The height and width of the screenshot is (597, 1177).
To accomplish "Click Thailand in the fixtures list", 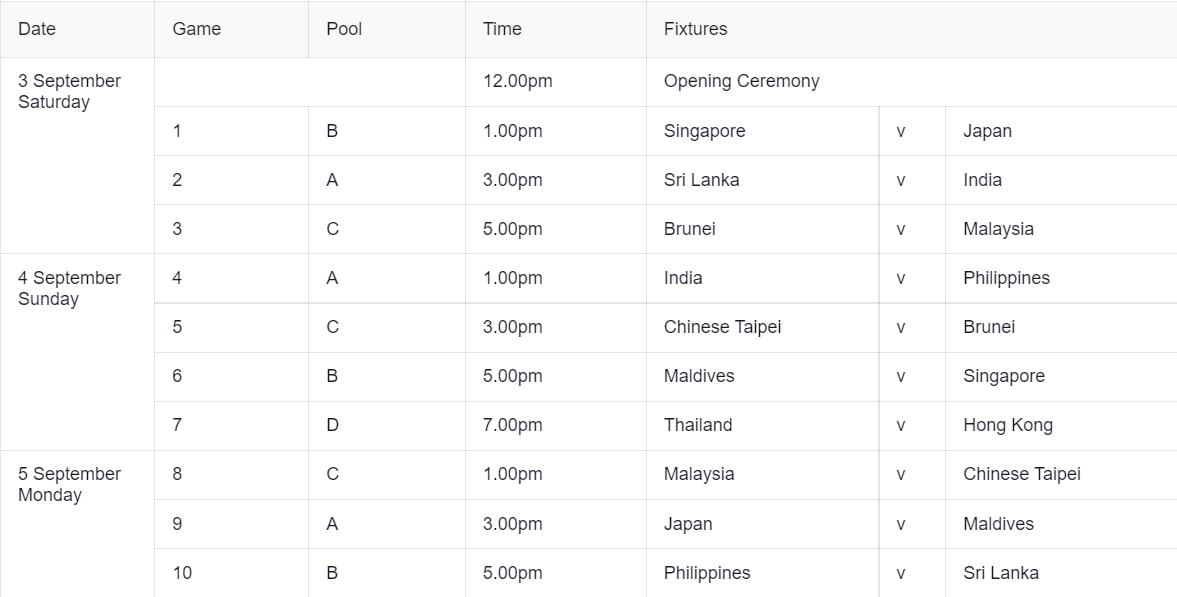I will (x=698, y=425).
